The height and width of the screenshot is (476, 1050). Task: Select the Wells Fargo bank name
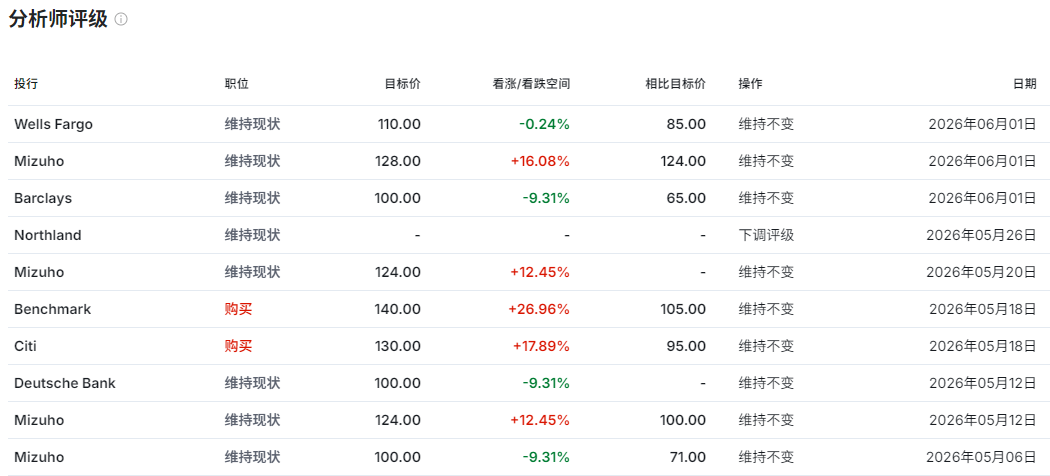[x=54, y=124]
